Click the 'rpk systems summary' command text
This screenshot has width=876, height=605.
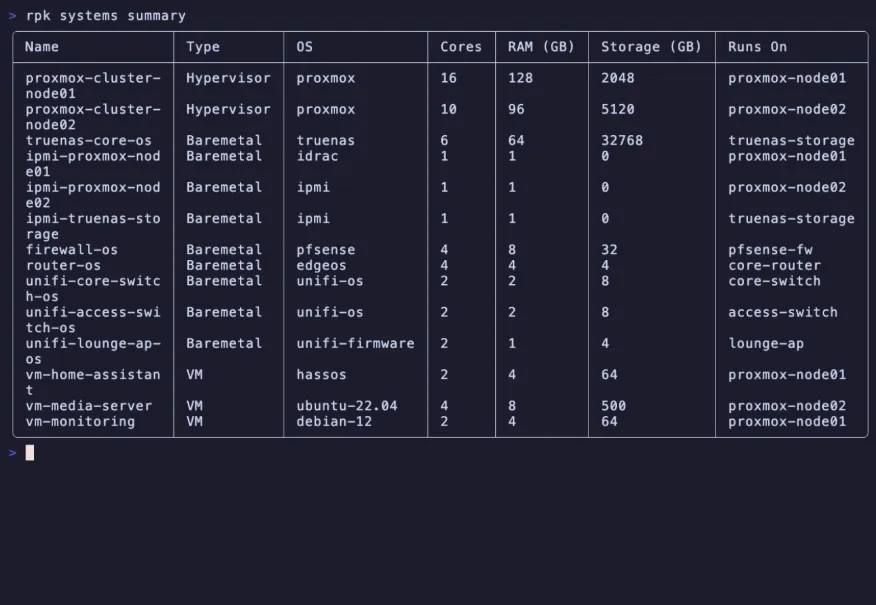(106, 16)
